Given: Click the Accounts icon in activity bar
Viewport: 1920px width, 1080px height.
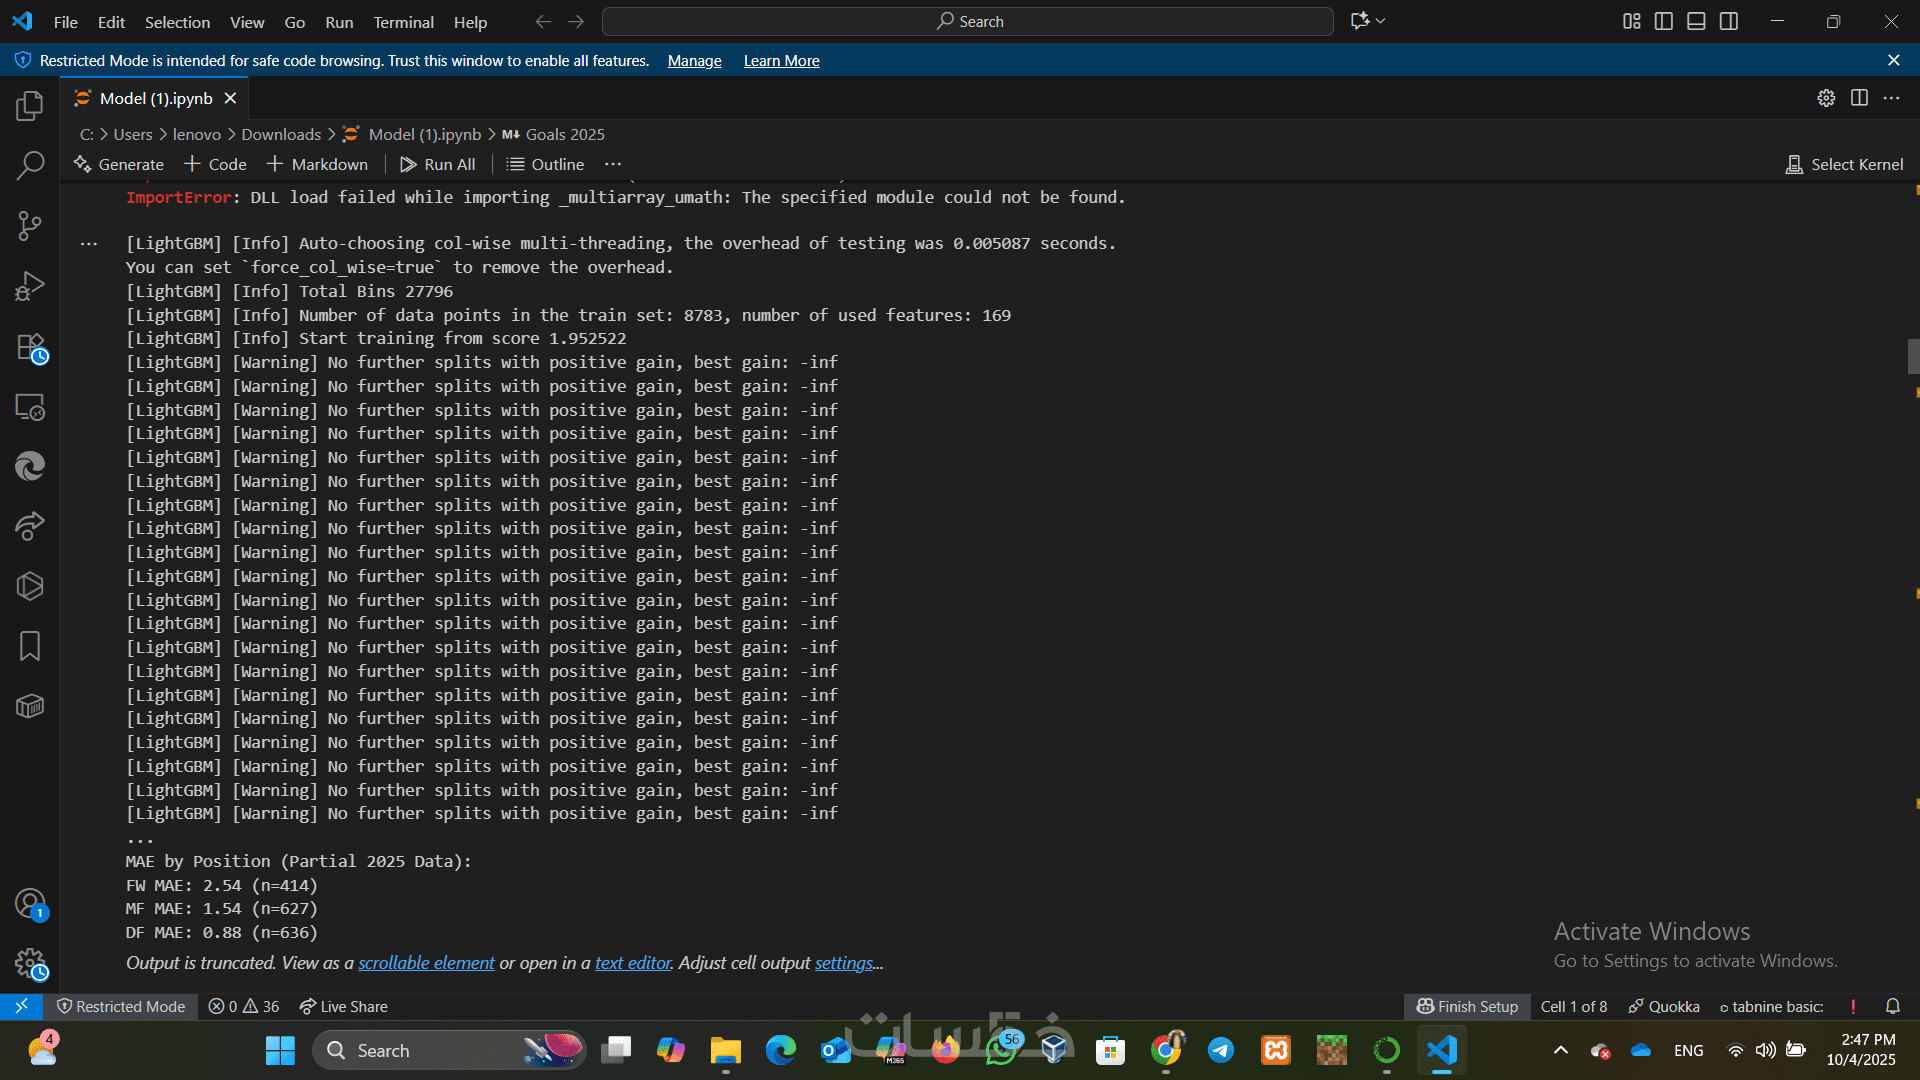Looking at the screenshot, I should (x=30, y=904).
